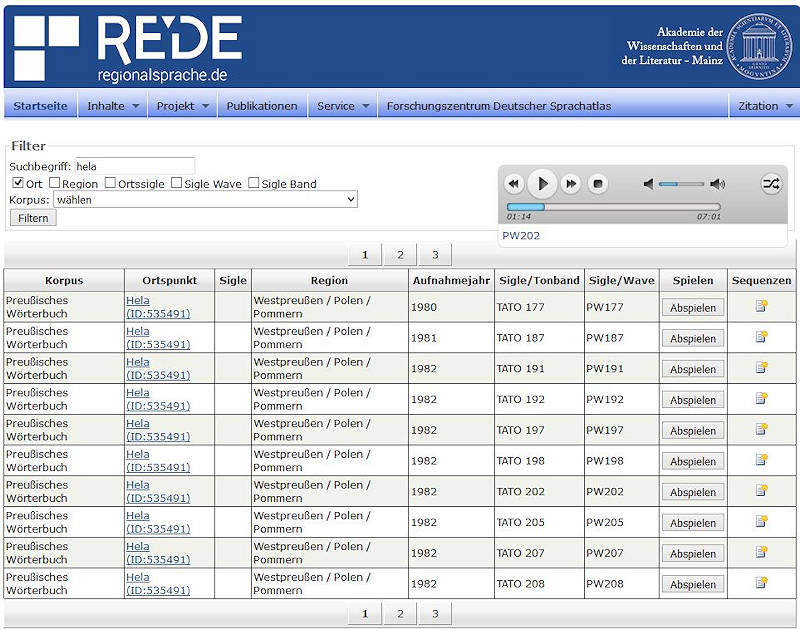This screenshot has width=800, height=630.
Task: Skip forward in the audio player
Action: [570, 184]
